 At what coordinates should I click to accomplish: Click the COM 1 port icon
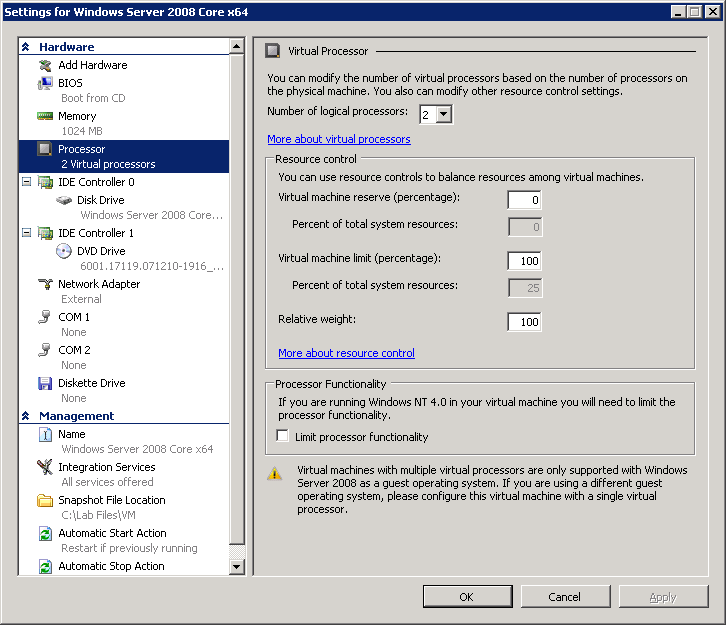point(45,317)
